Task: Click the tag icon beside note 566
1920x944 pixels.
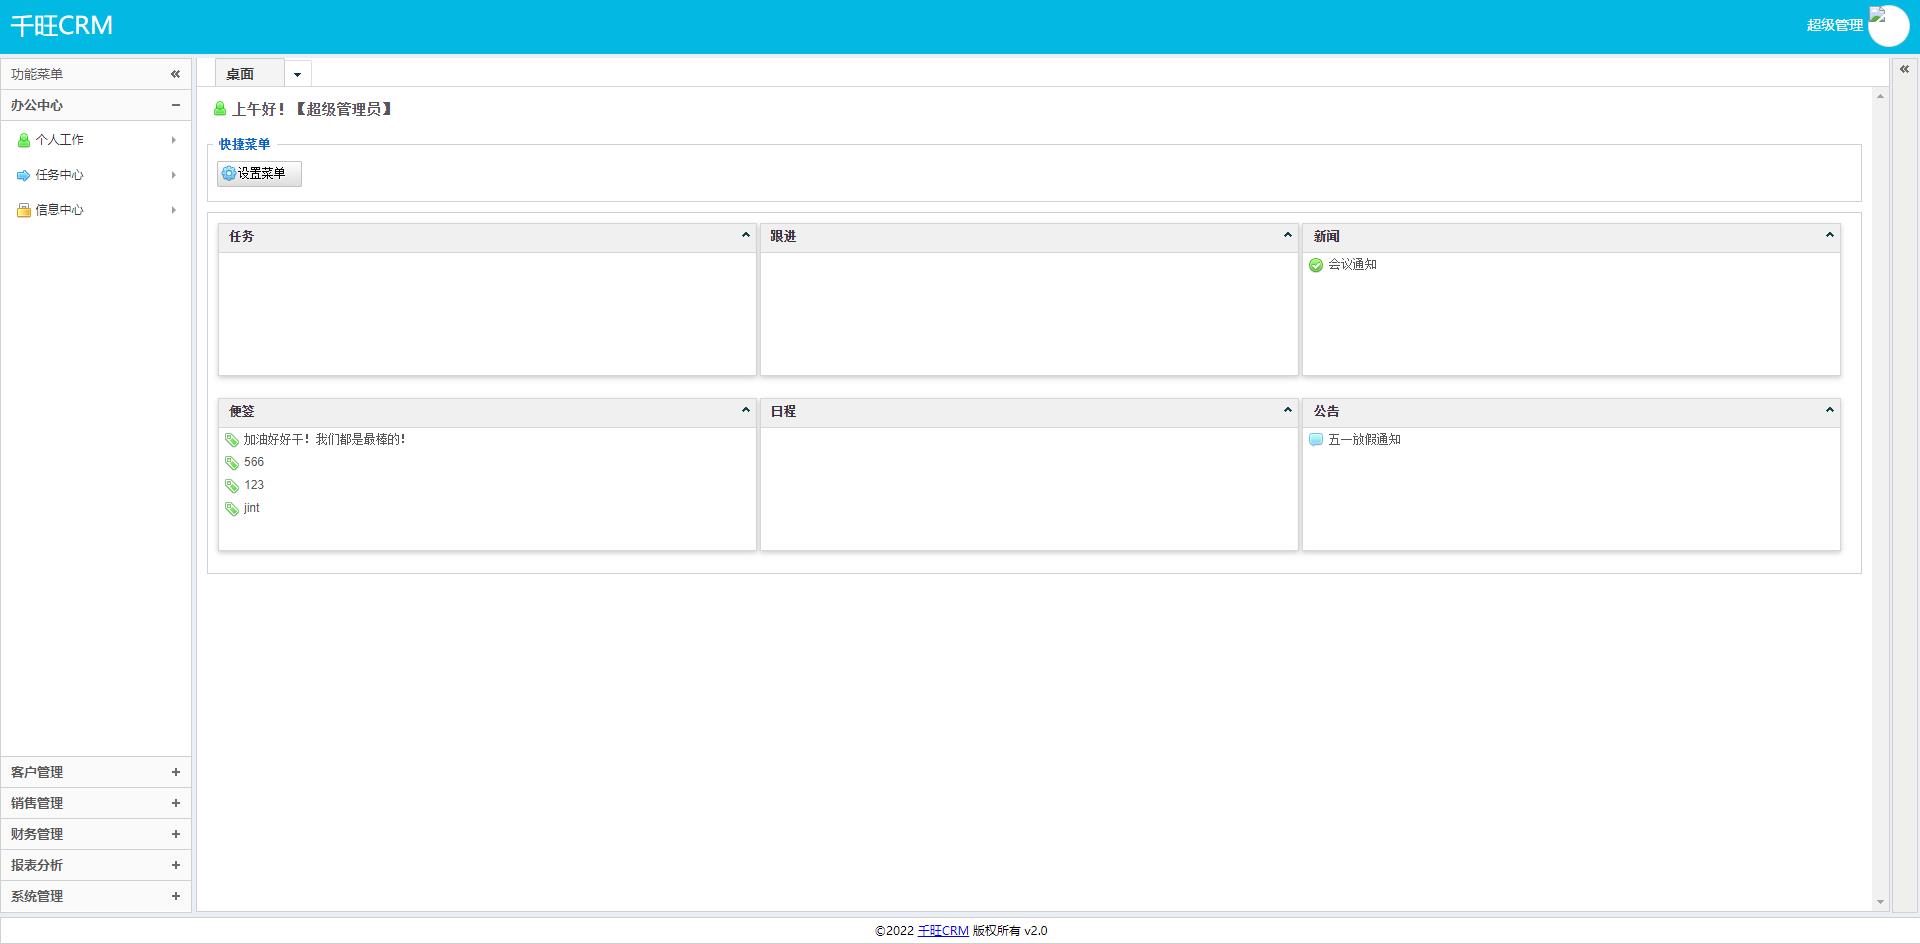Action: click(232, 463)
